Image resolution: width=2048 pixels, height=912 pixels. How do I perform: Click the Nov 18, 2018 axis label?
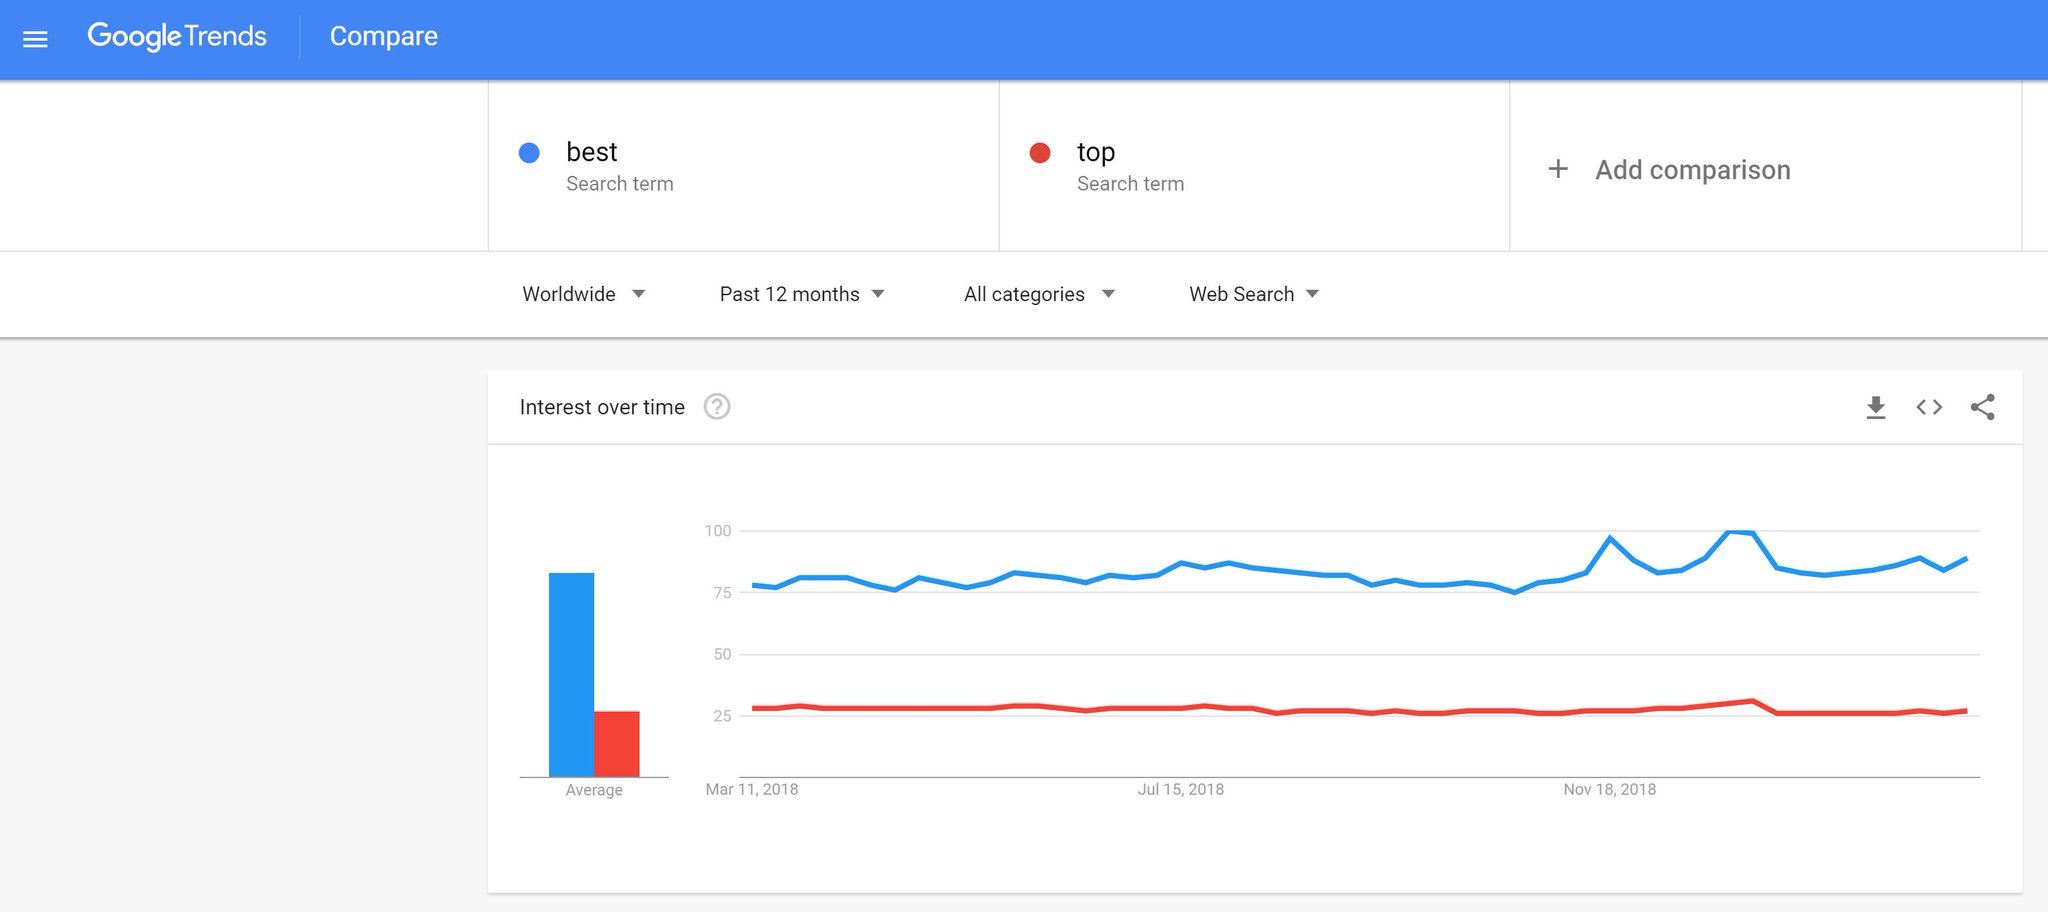1610,789
